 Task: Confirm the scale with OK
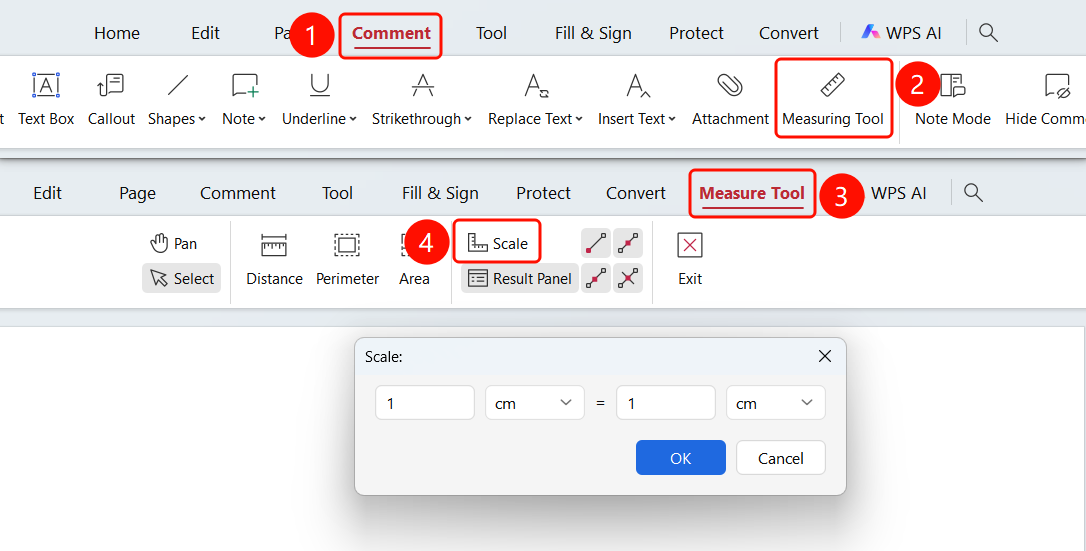pos(681,458)
